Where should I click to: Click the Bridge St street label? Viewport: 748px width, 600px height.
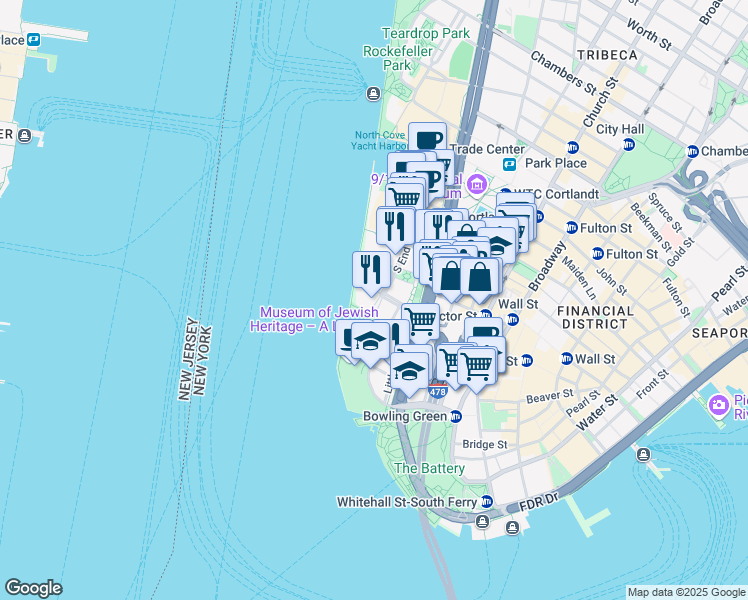pos(485,445)
